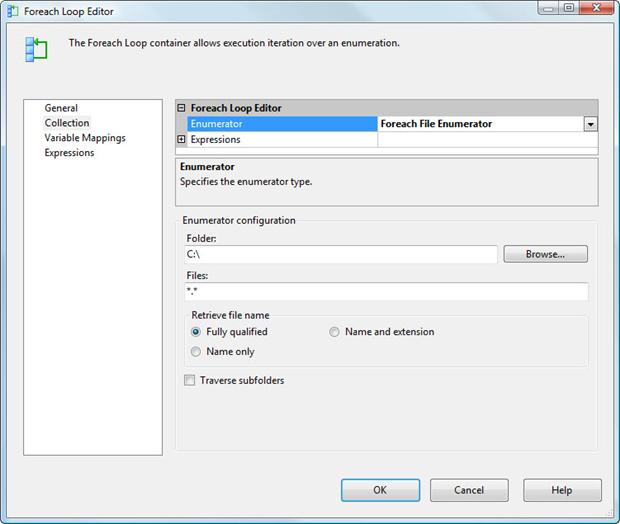
Task: Click the Cancel button
Action: click(x=469, y=490)
